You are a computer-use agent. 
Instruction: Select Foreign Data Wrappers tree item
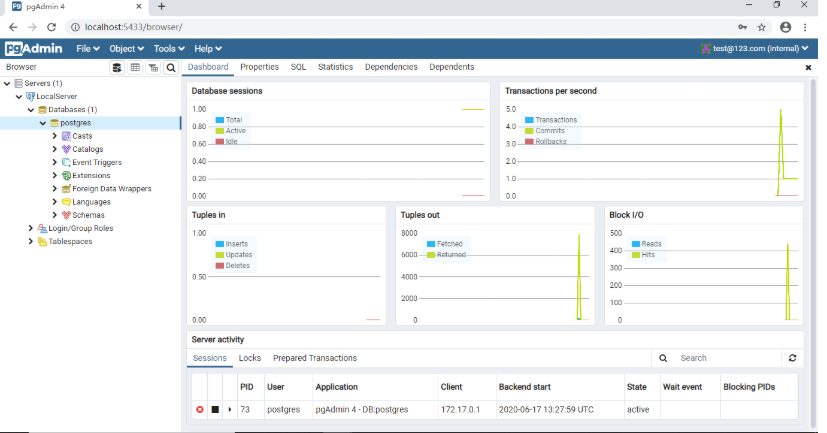pyautogui.click(x=112, y=189)
